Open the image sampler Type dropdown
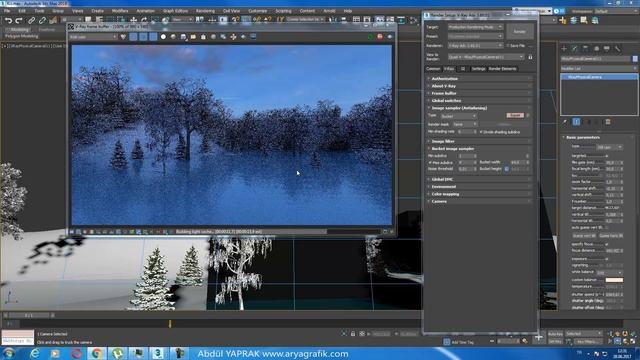 tap(458, 116)
